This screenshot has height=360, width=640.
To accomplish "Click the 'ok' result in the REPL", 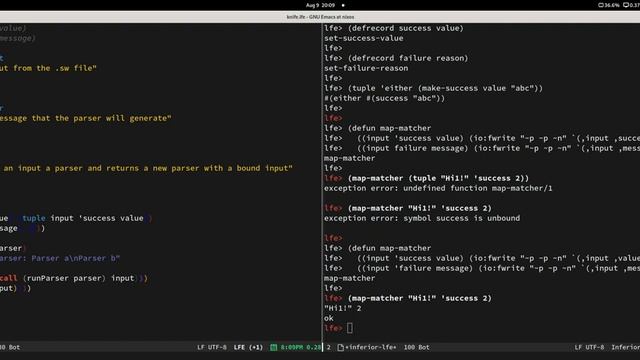I will 329,318.
